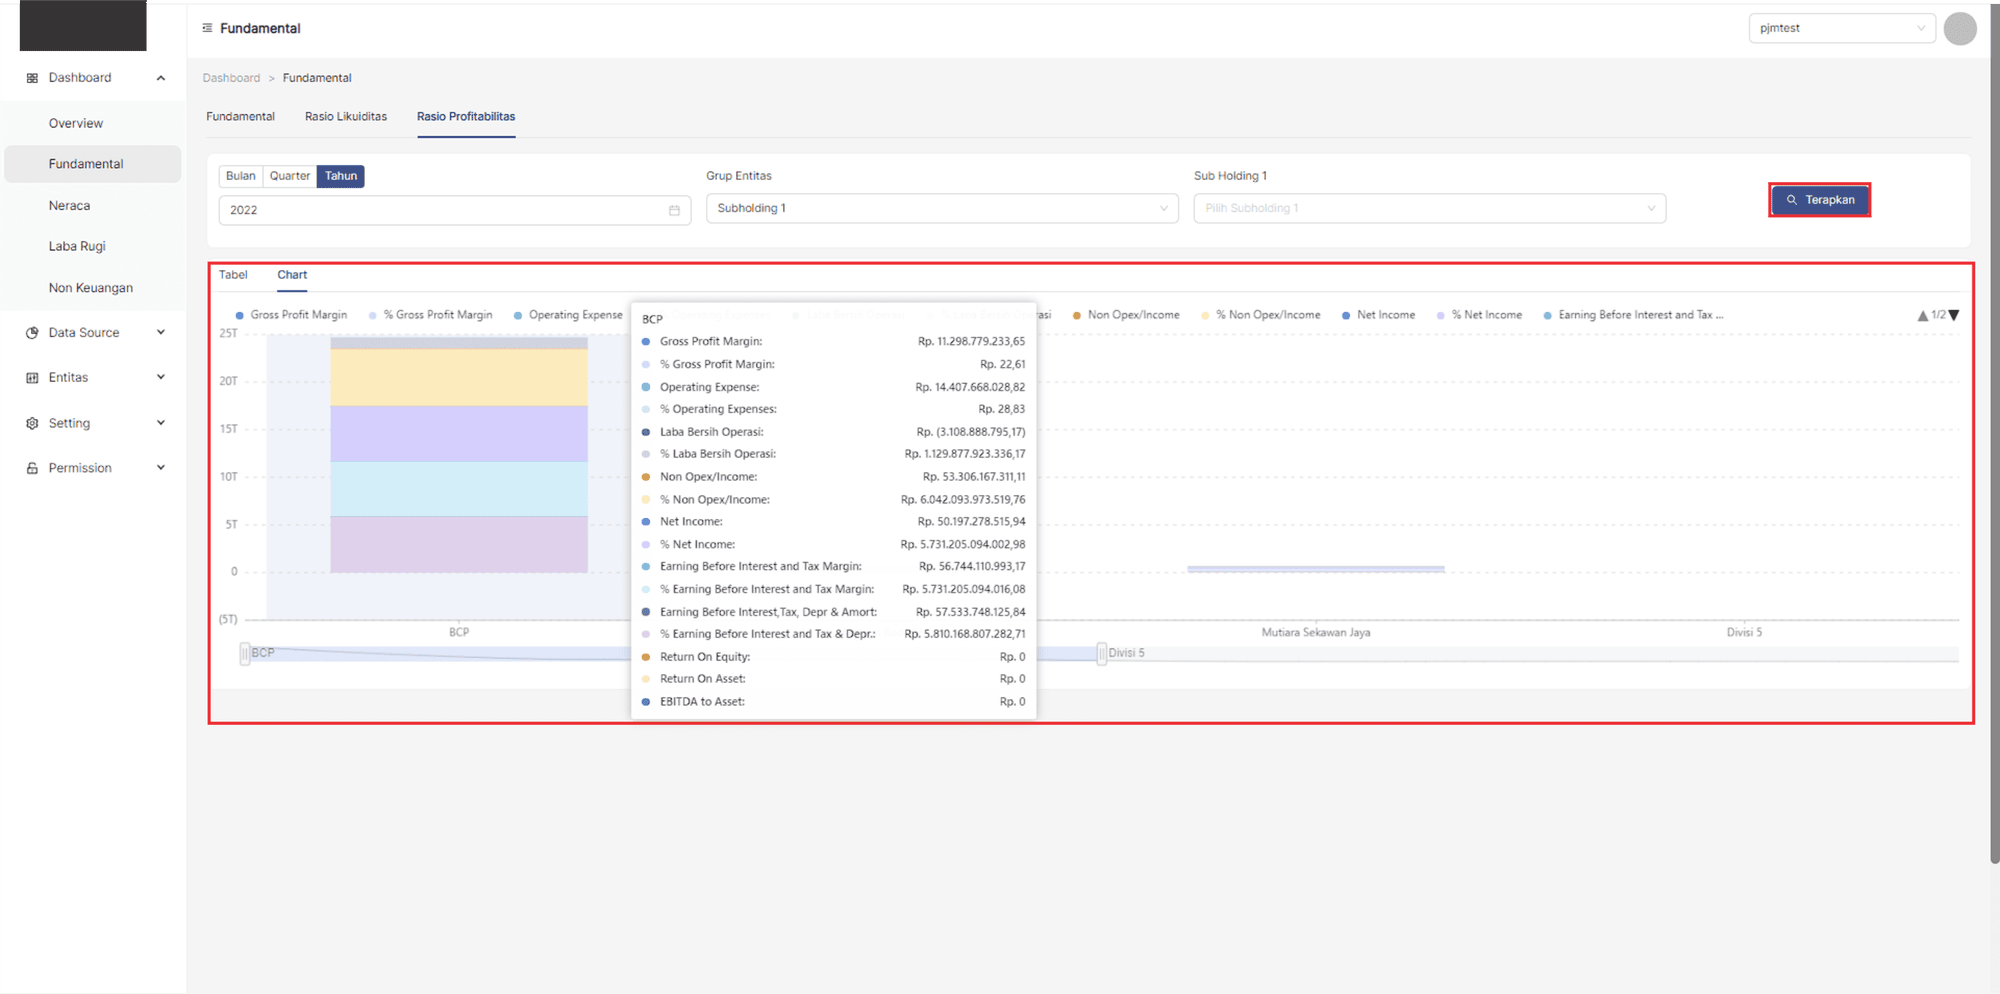This screenshot has height=994, width=2000.
Task: Click the Entitas table icon
Action: click(x=32, y=378)
